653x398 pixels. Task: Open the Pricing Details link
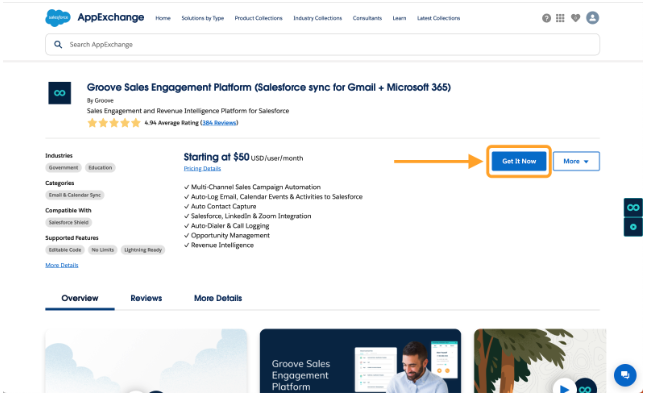(202, 169)
